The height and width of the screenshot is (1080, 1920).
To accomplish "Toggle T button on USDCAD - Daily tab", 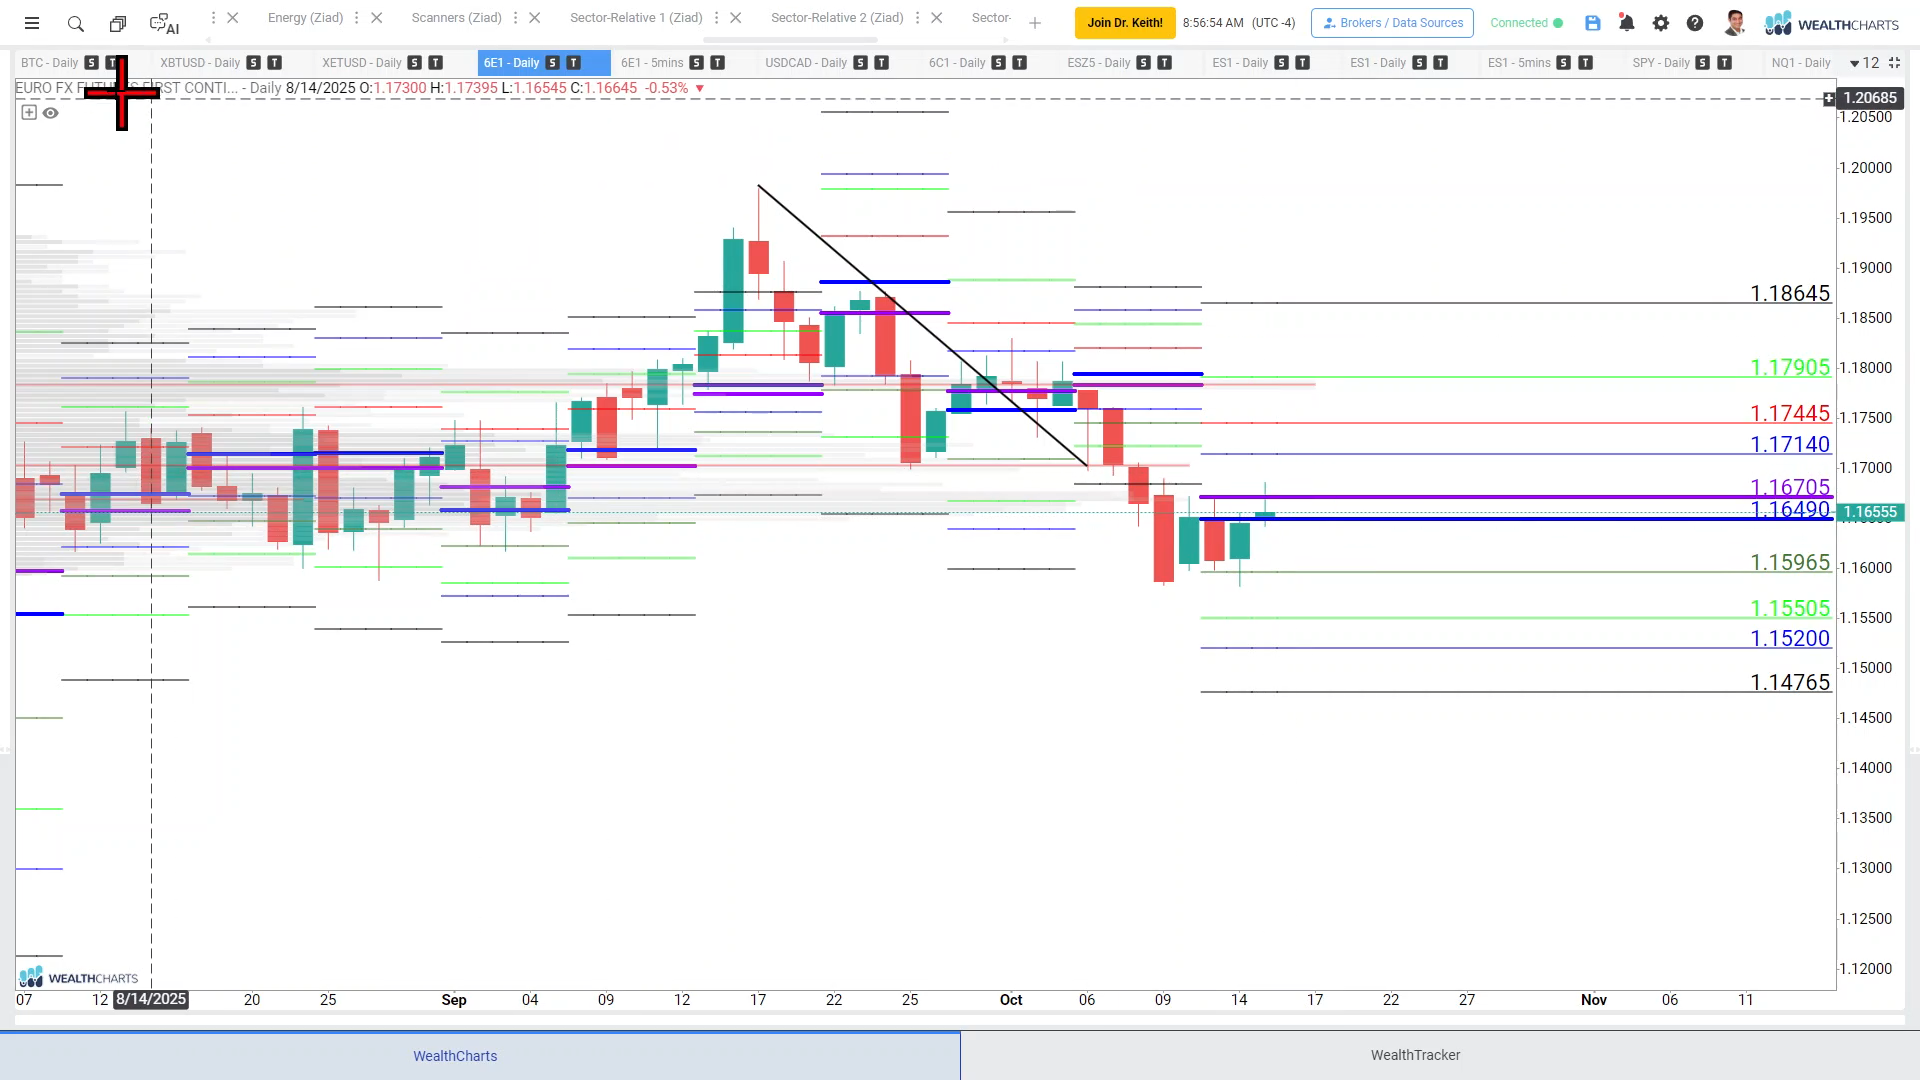I will 881,62.
